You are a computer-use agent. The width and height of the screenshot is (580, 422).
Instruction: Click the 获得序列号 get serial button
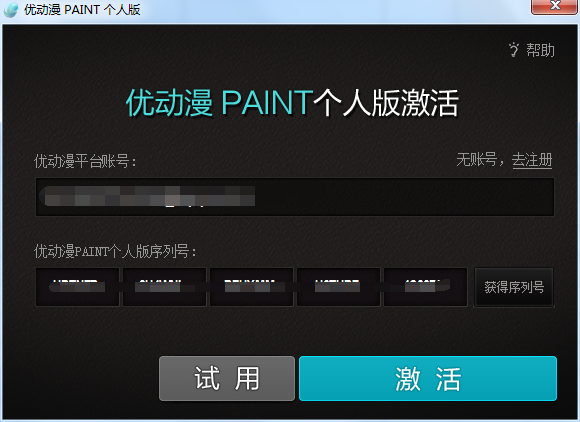(x=514, y=287)
